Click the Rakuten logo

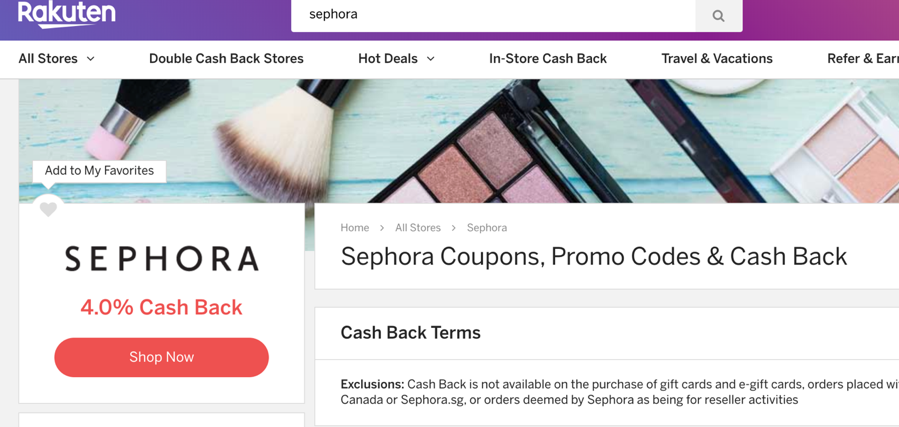tap(66, 13)
